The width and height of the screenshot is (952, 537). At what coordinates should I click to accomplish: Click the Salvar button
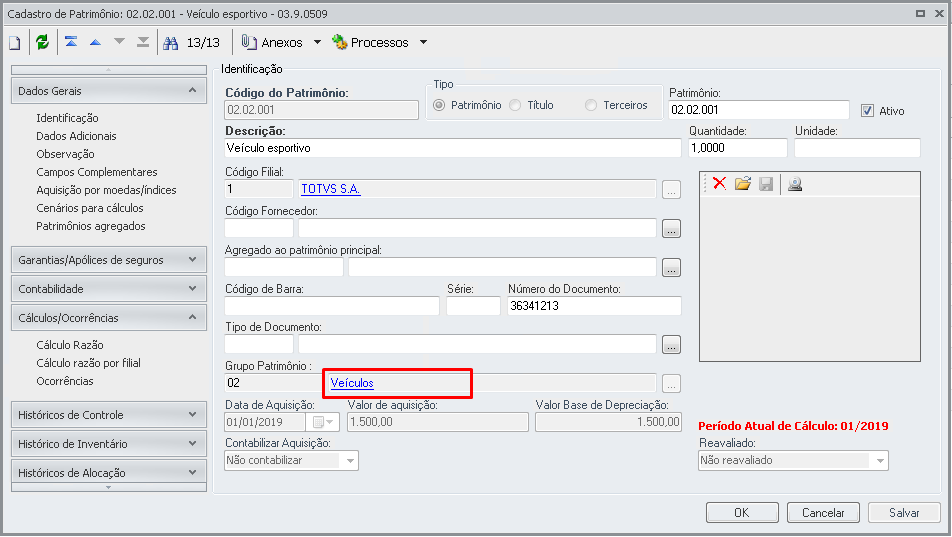pyautogui.click(x=904, y=513)
